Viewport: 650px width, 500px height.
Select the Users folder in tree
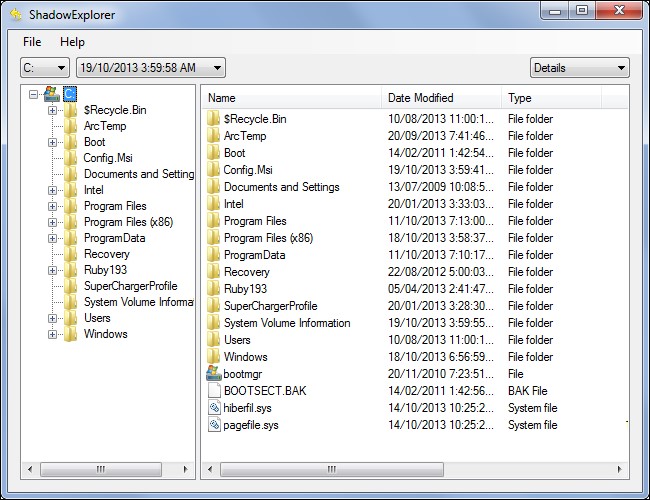pos(97,318)
